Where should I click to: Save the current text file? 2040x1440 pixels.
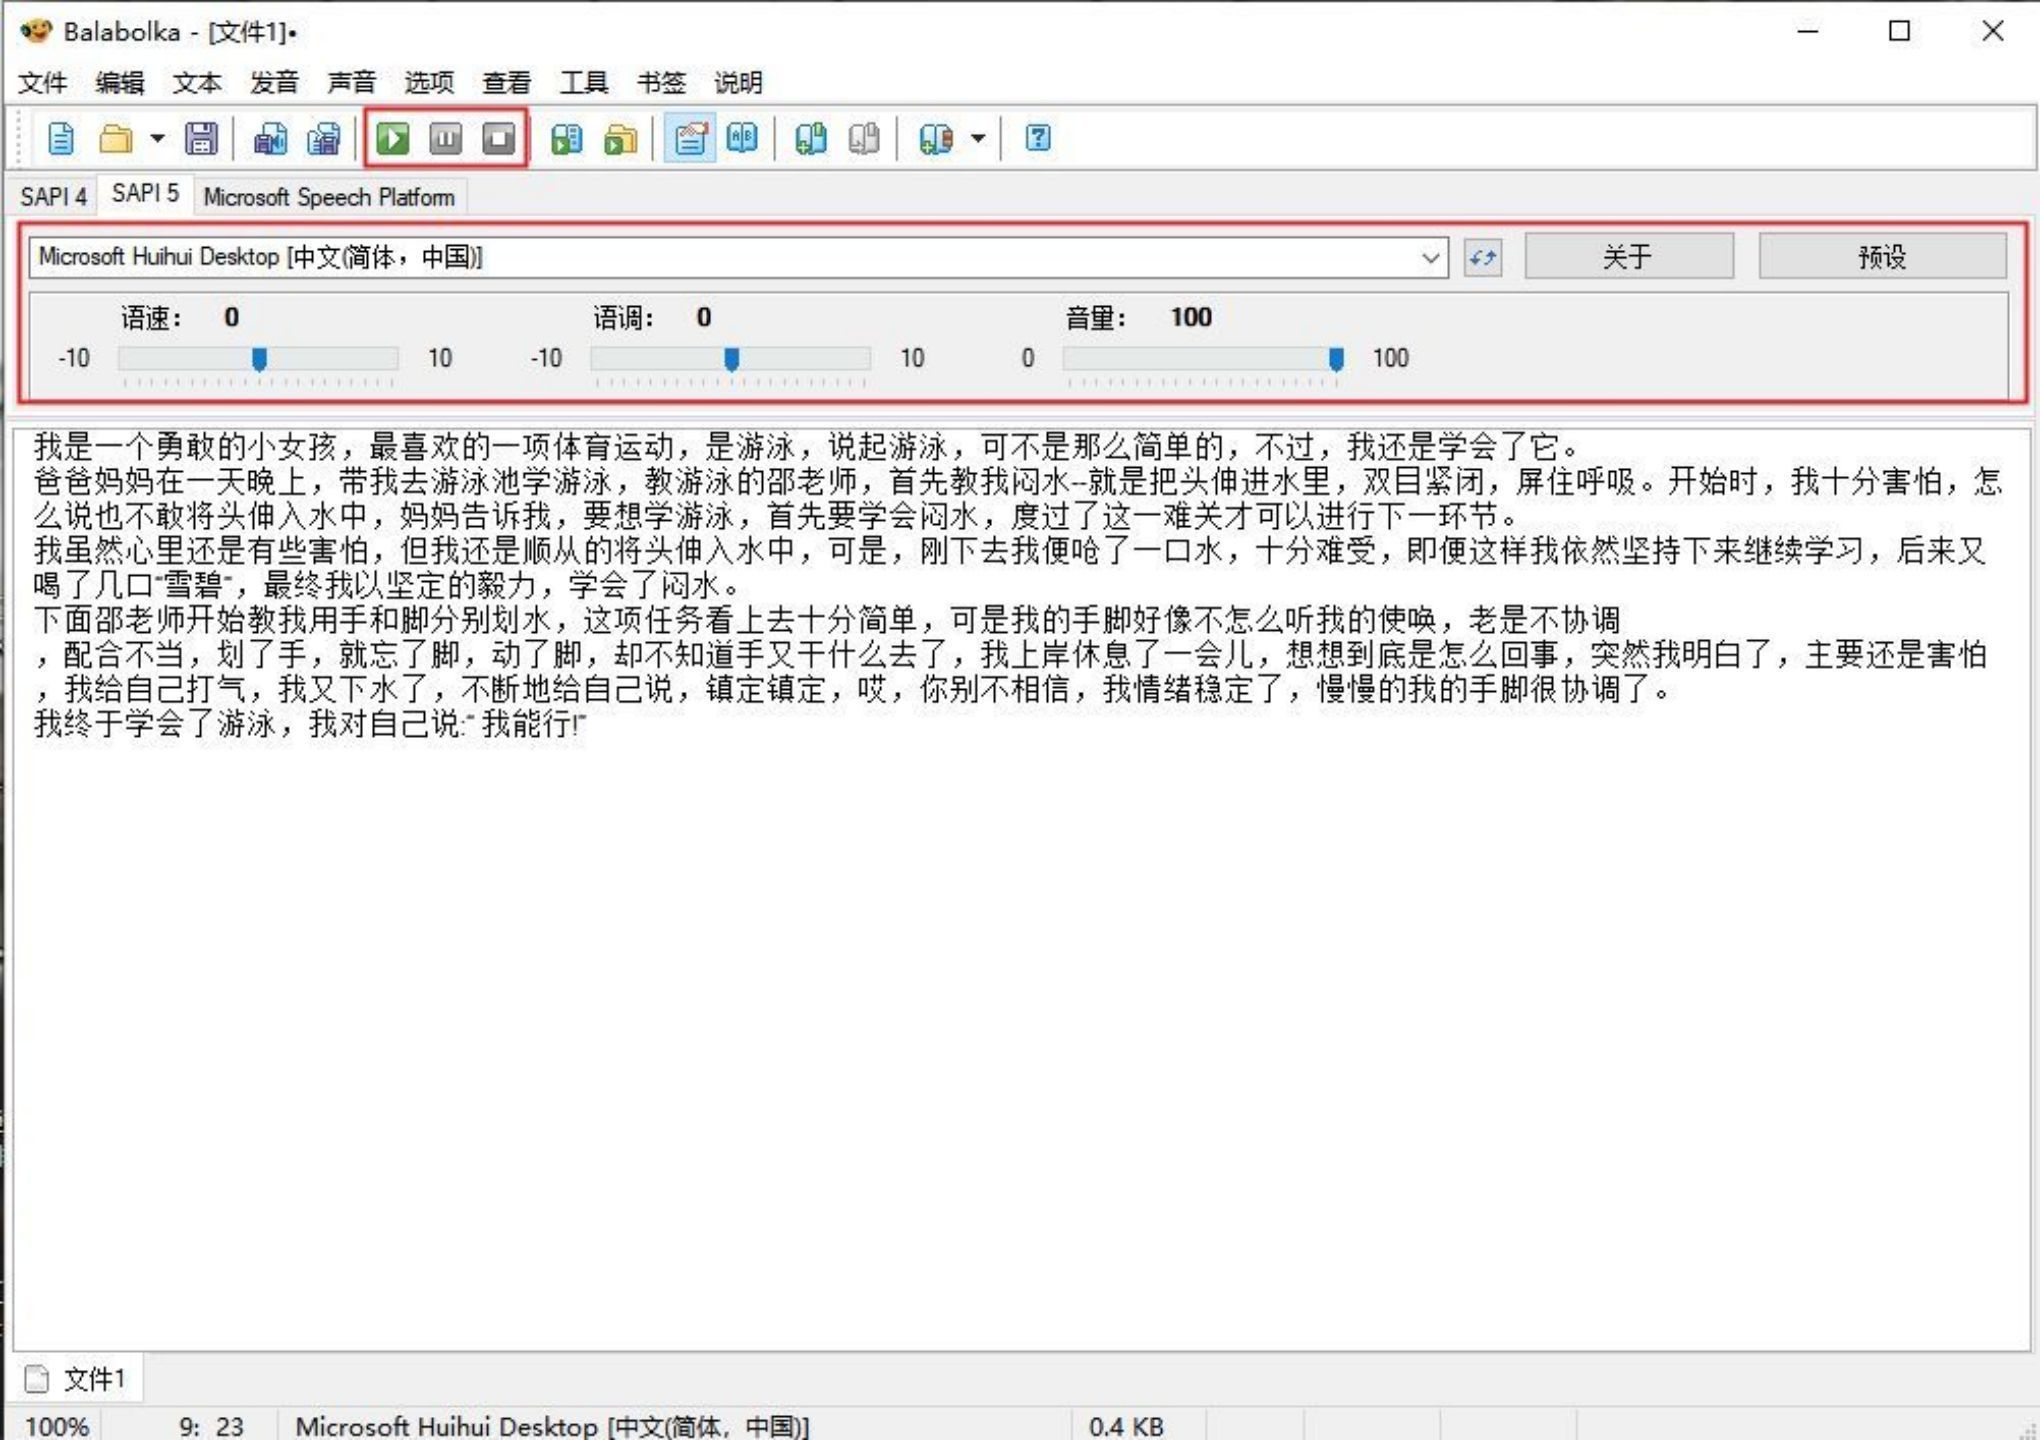pos(202,140)
